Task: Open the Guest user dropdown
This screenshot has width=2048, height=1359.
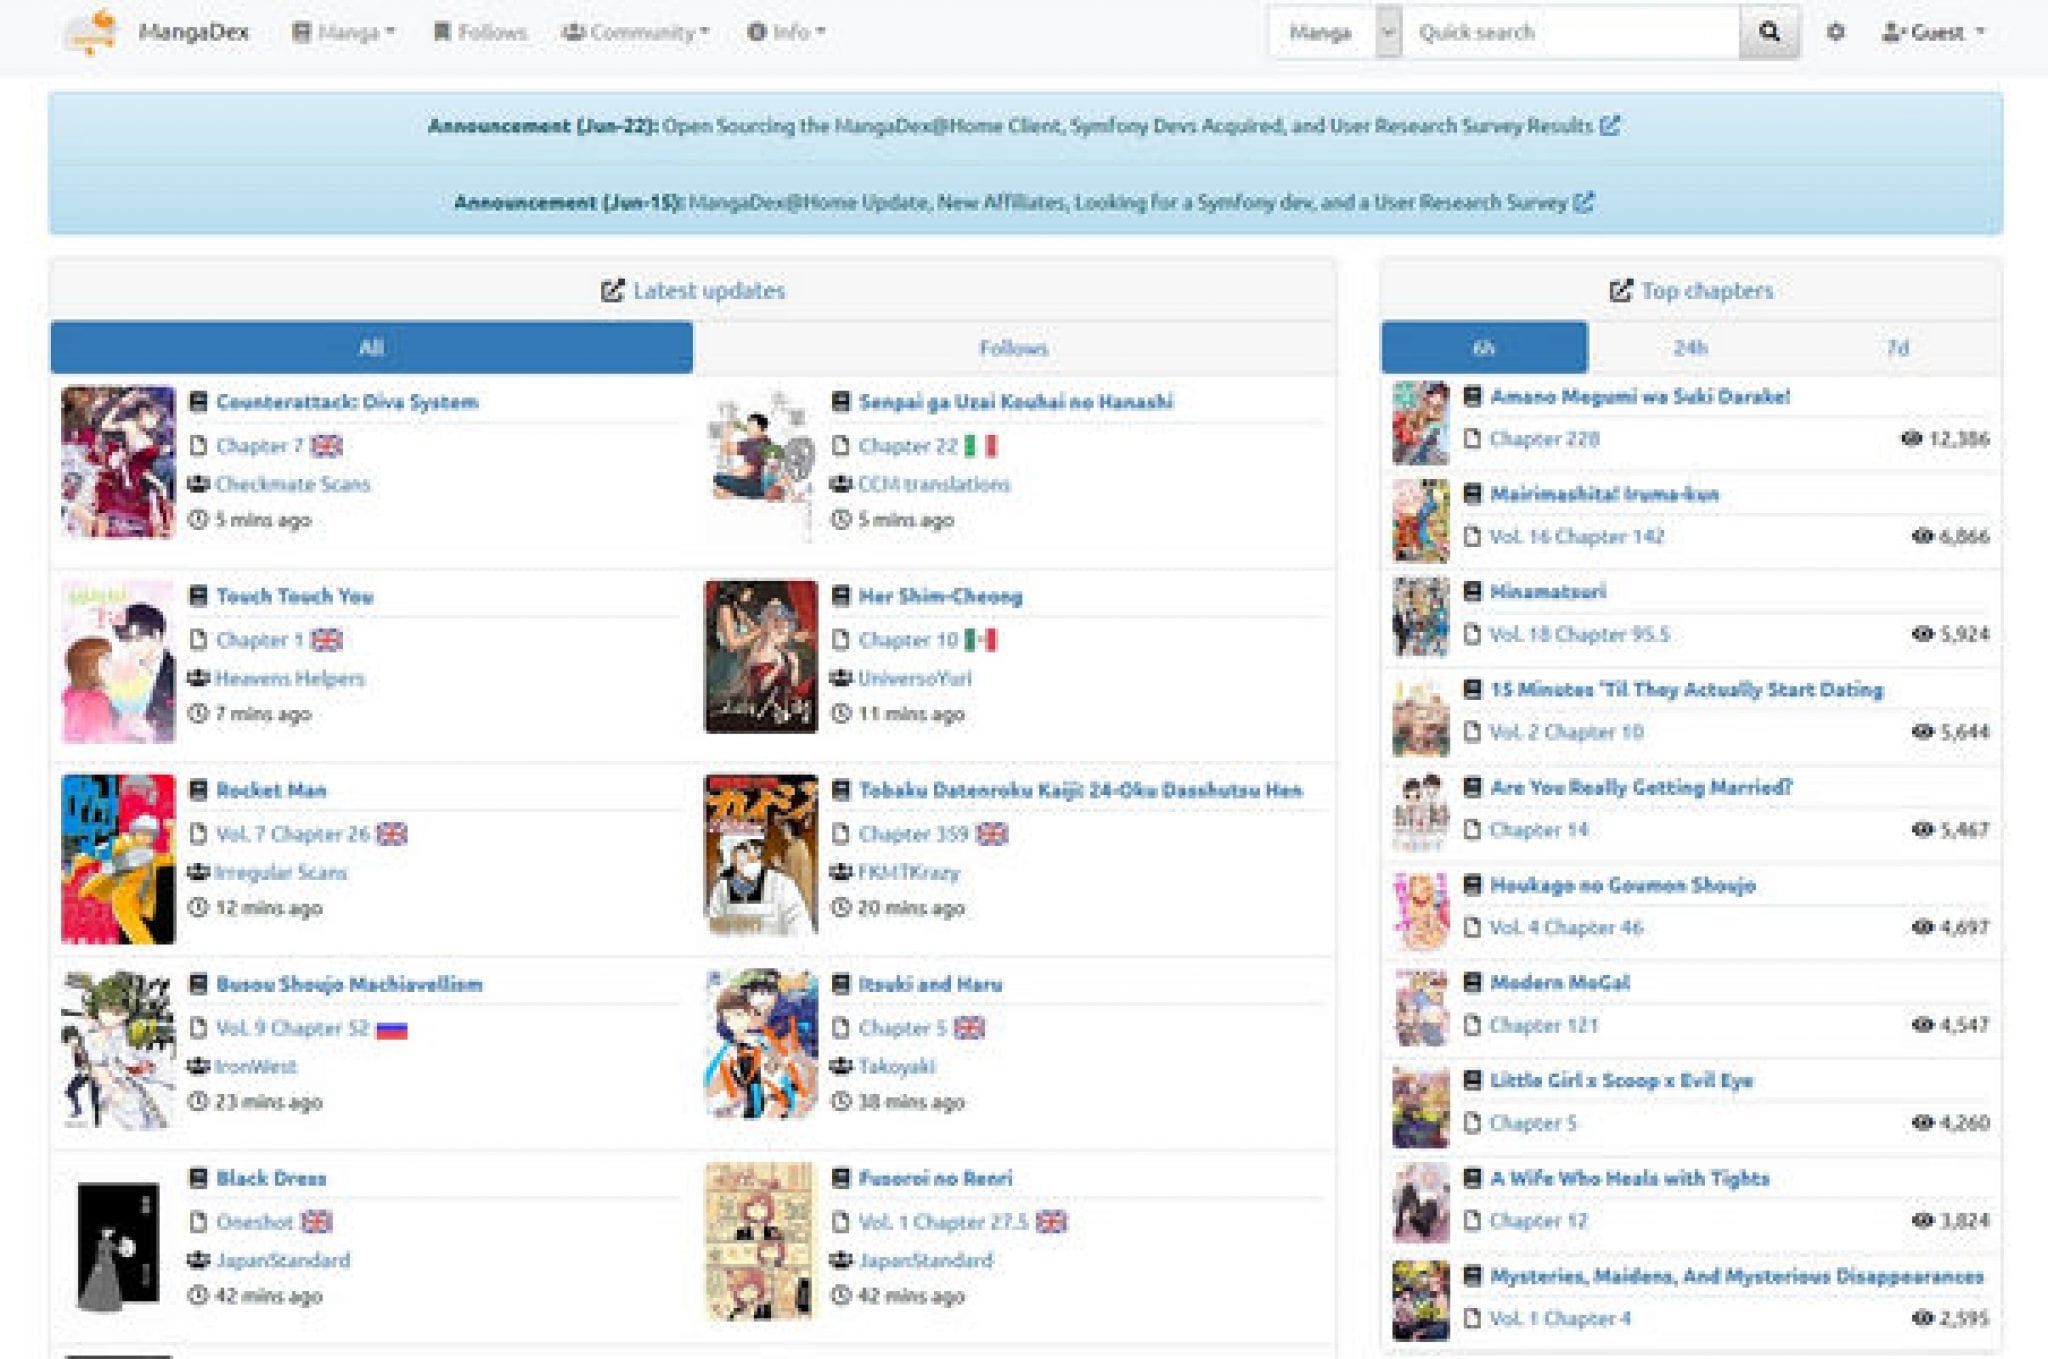Action: 1932,32
